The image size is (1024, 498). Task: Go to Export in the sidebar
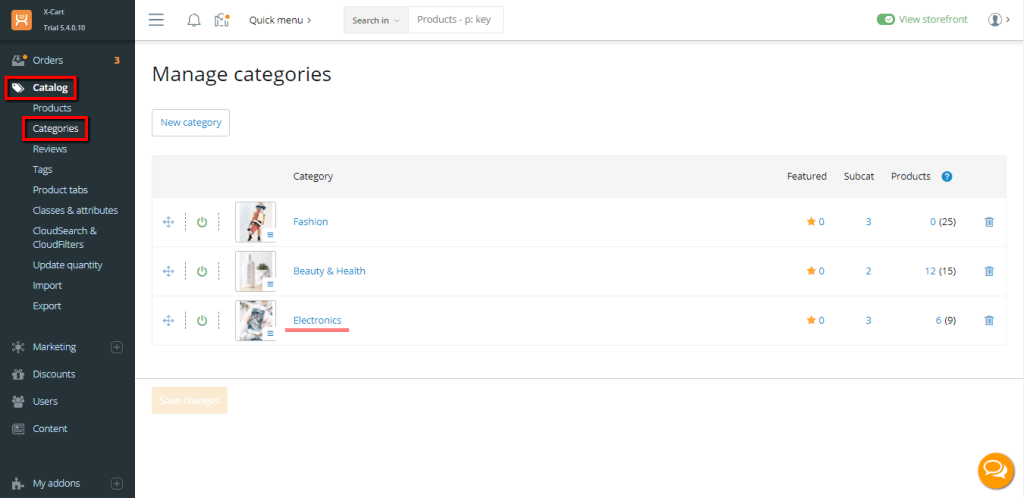pos(47,305)
